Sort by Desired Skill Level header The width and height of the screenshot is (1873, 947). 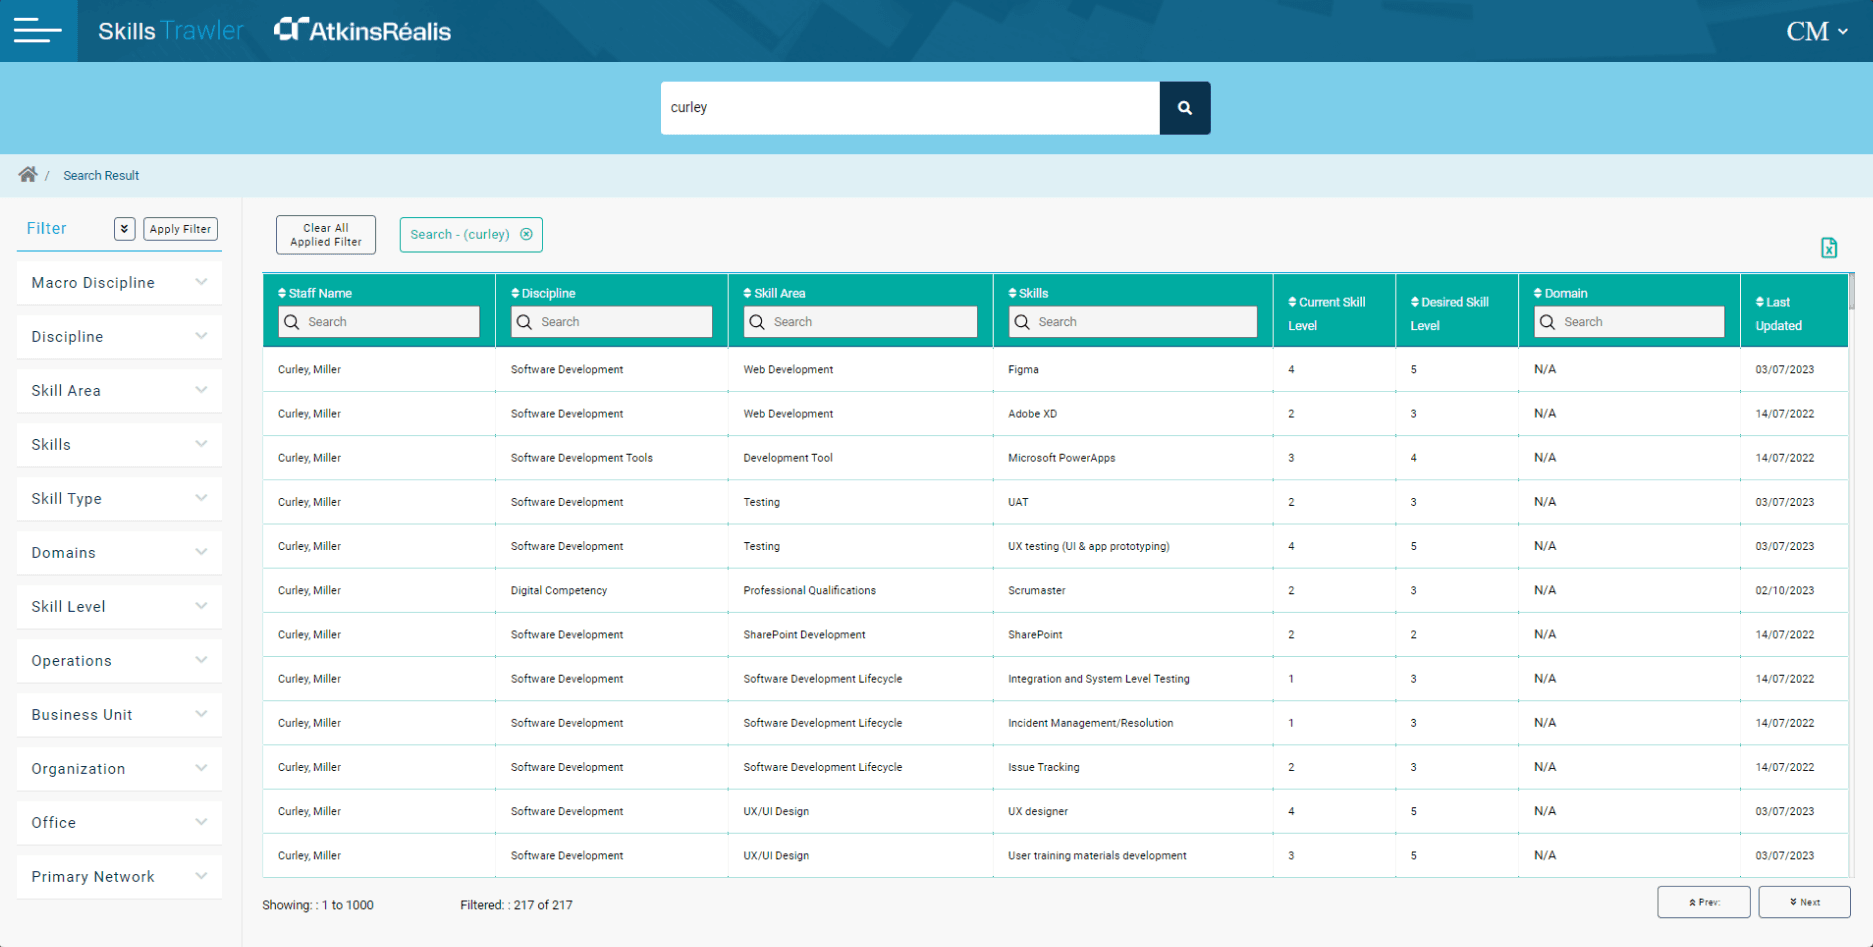(x=1450, y=313)
